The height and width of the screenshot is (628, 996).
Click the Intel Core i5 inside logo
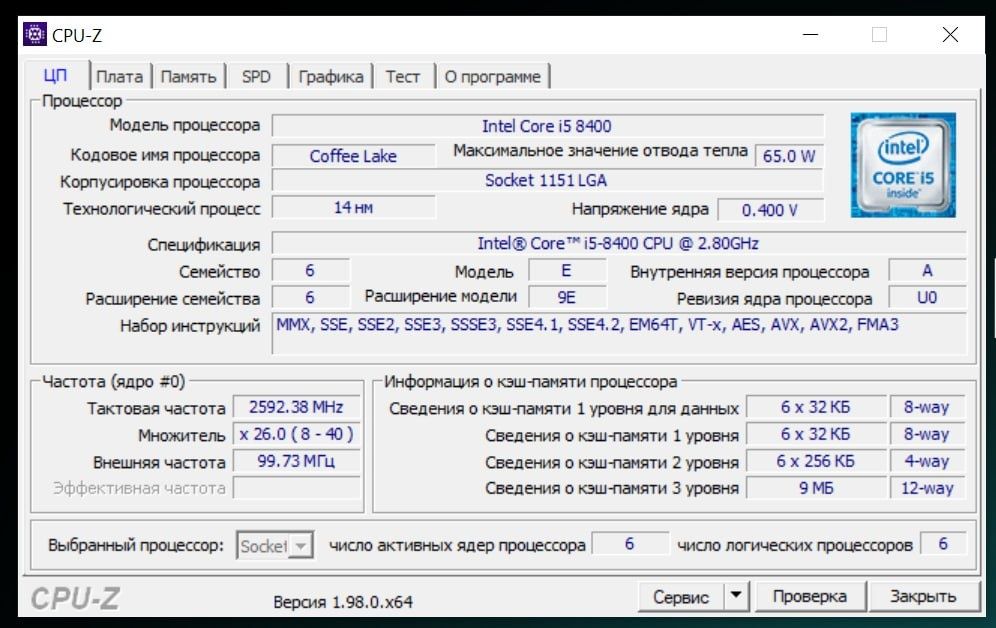click(x=903, y=165)
